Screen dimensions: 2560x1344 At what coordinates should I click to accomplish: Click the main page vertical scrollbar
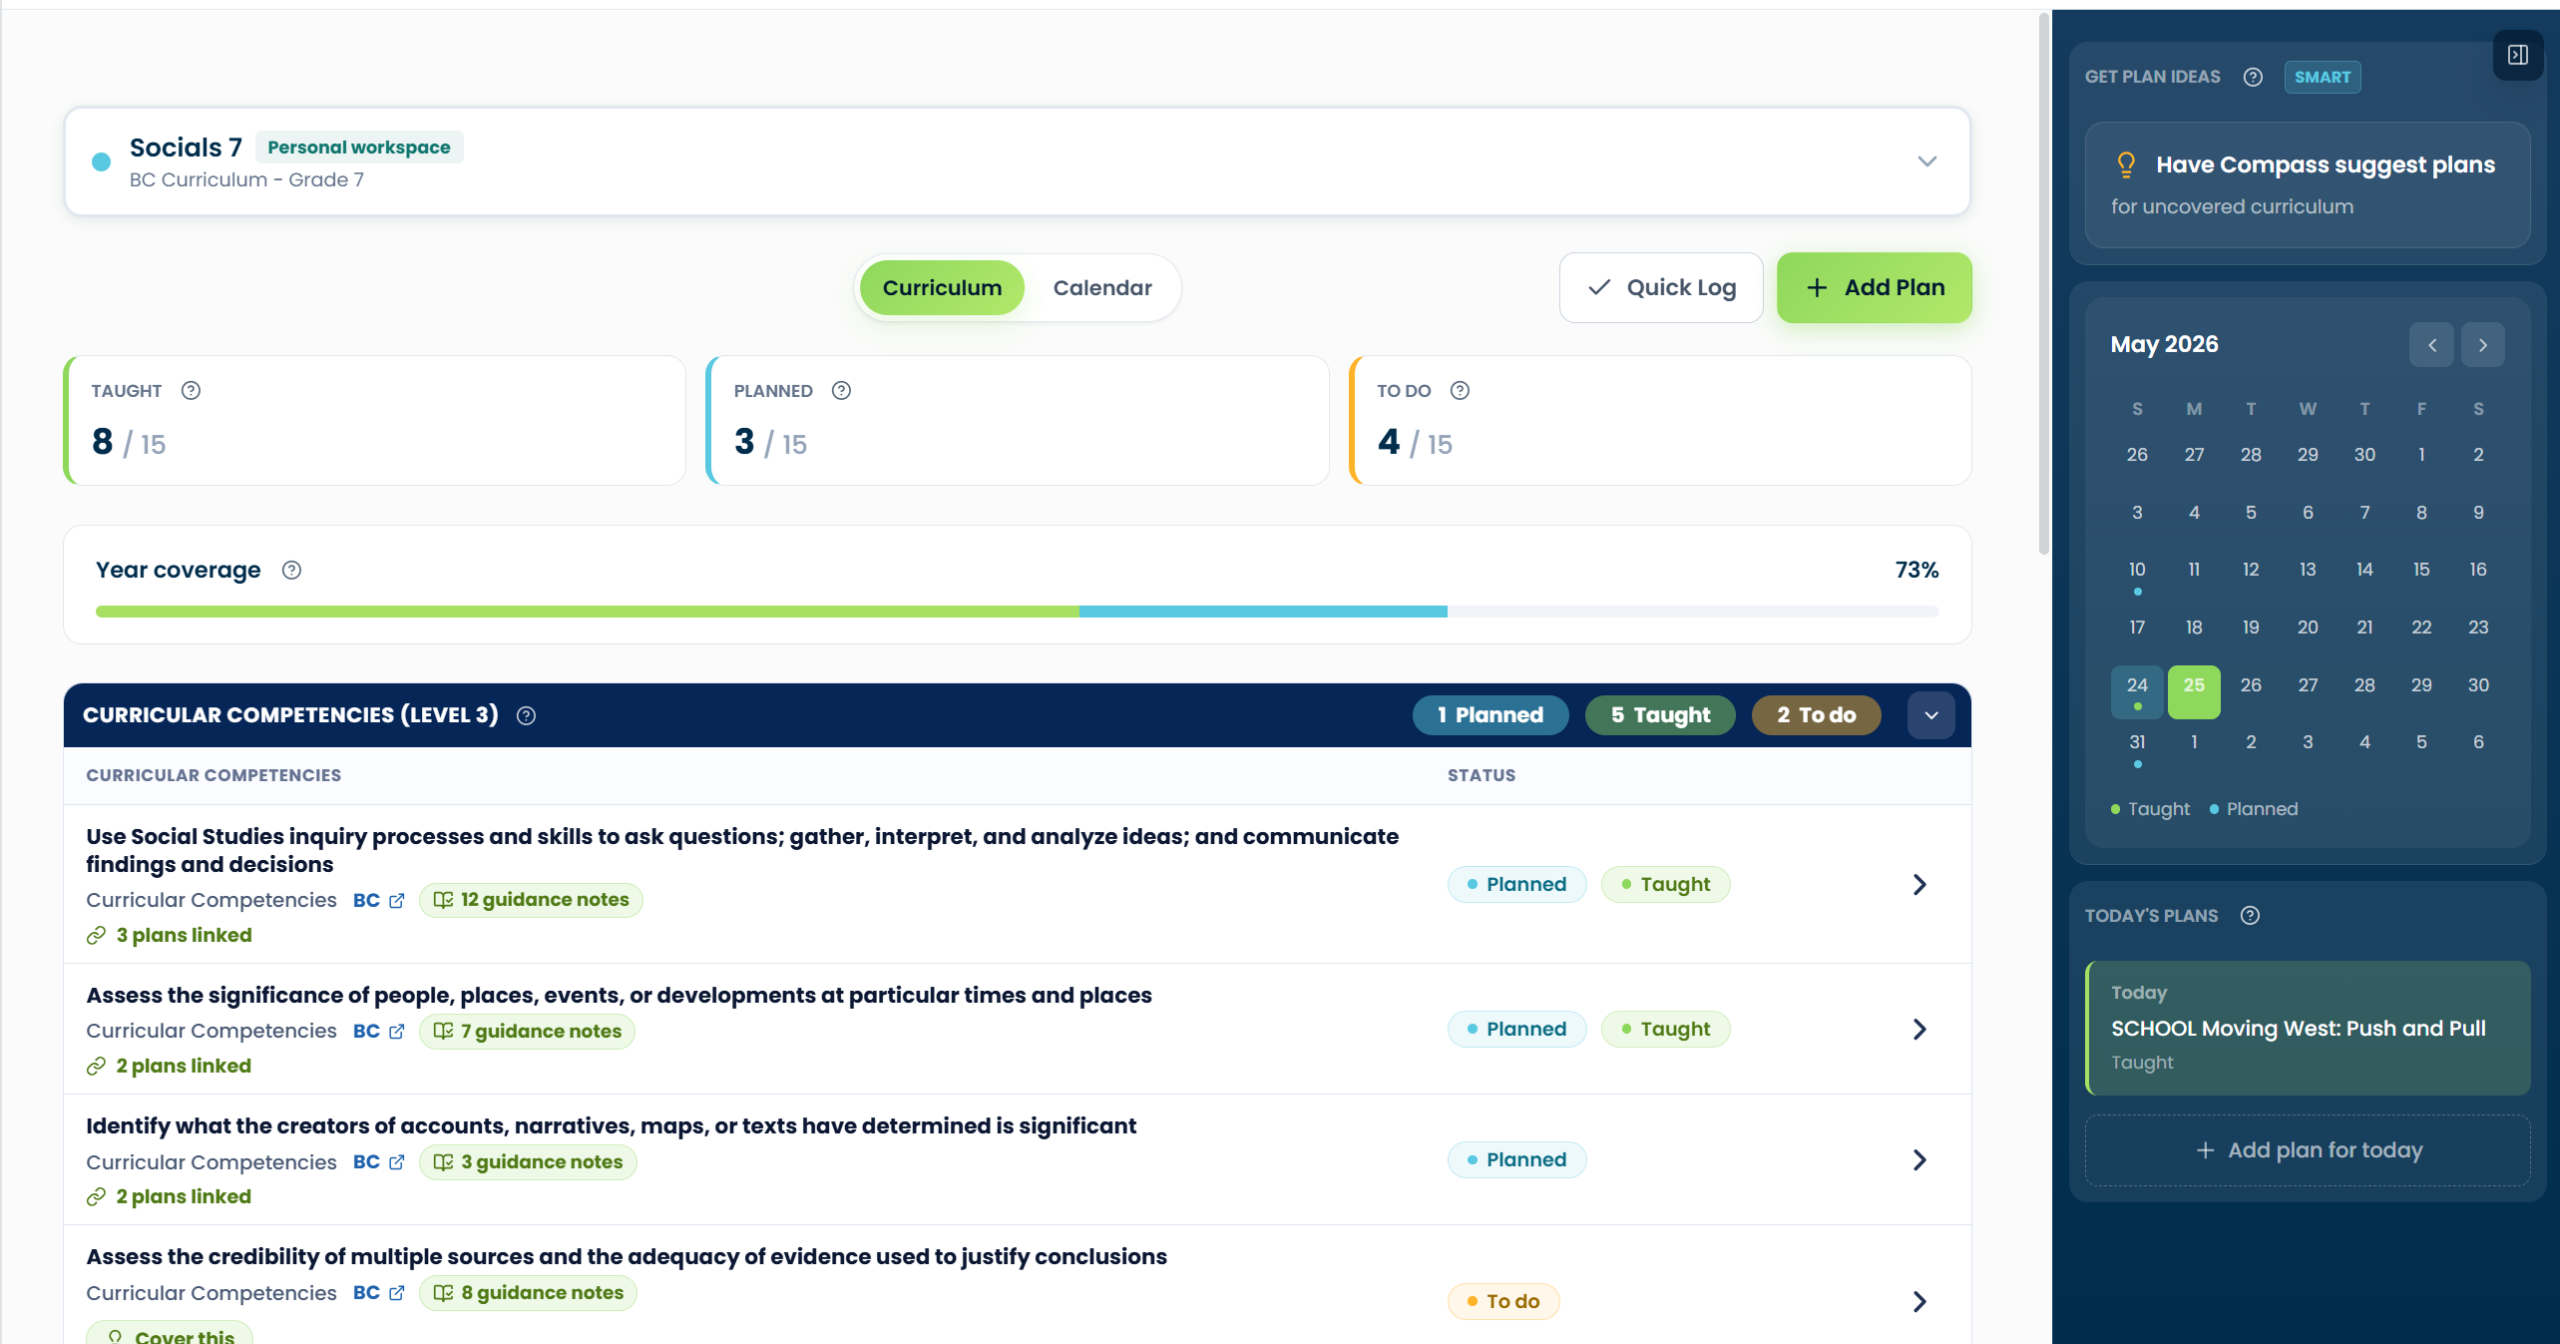[2043, 285]
